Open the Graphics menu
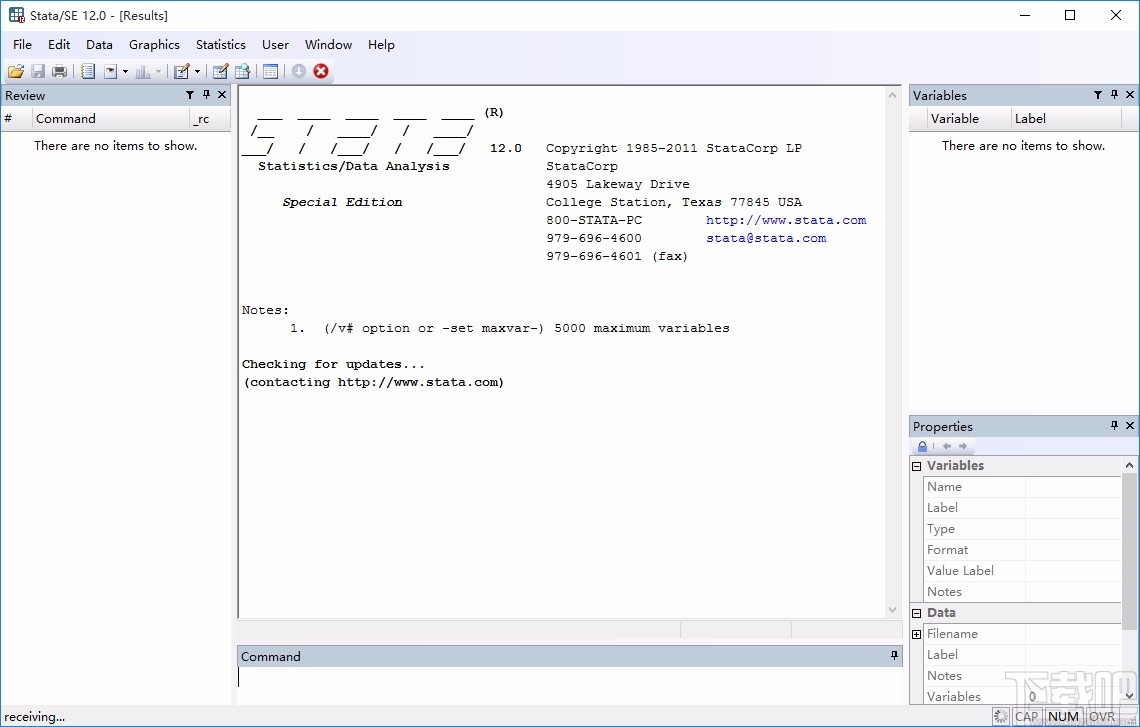 pyautogui.click(x=154, y=44)
